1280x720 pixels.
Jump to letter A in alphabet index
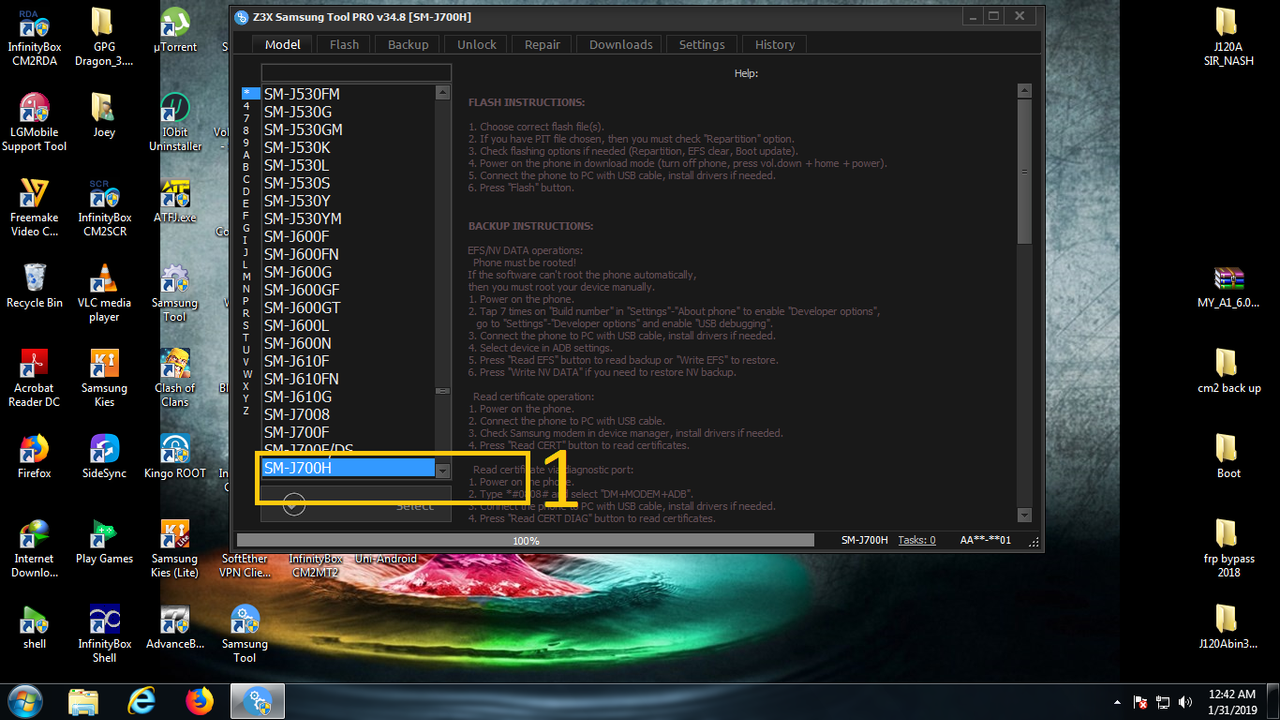point(246,155)
